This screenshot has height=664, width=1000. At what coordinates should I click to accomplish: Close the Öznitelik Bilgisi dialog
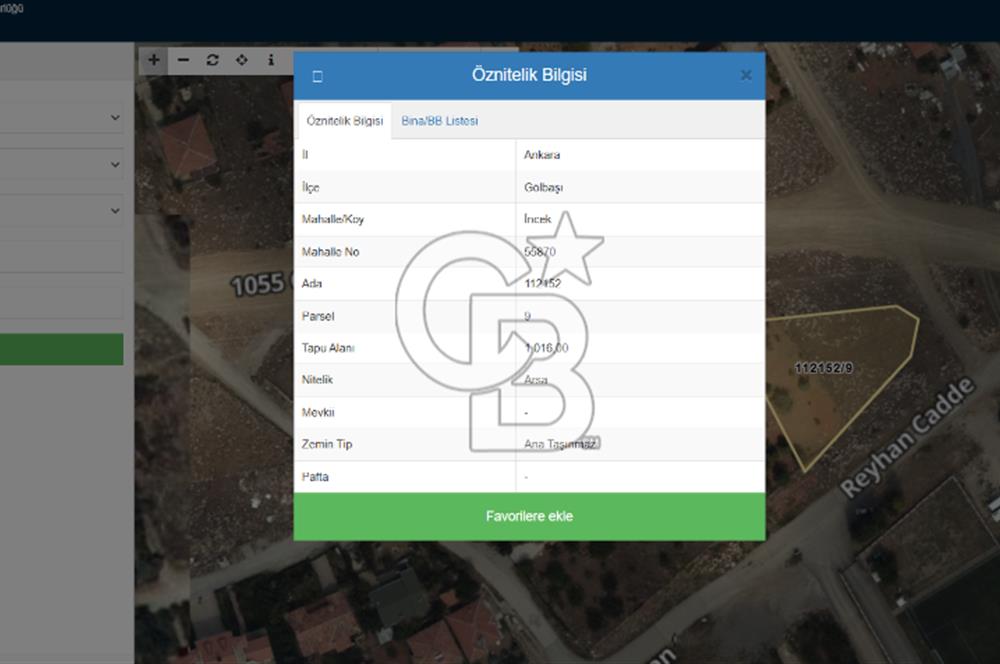pos(746,75)
